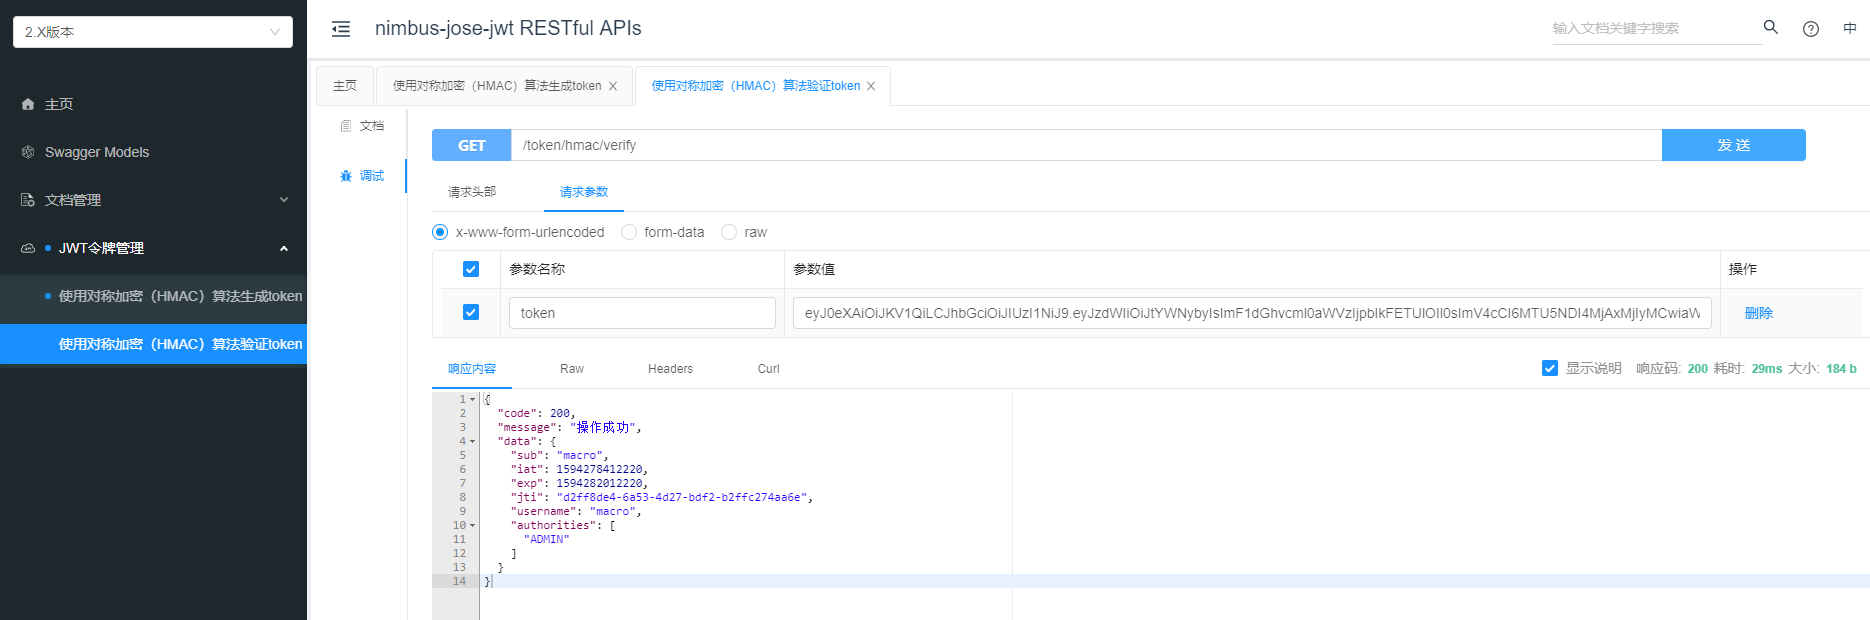The width and height of the screenshot is (1870, 620).
Task: Fold JSON at line 1
Action: point(473,399)
